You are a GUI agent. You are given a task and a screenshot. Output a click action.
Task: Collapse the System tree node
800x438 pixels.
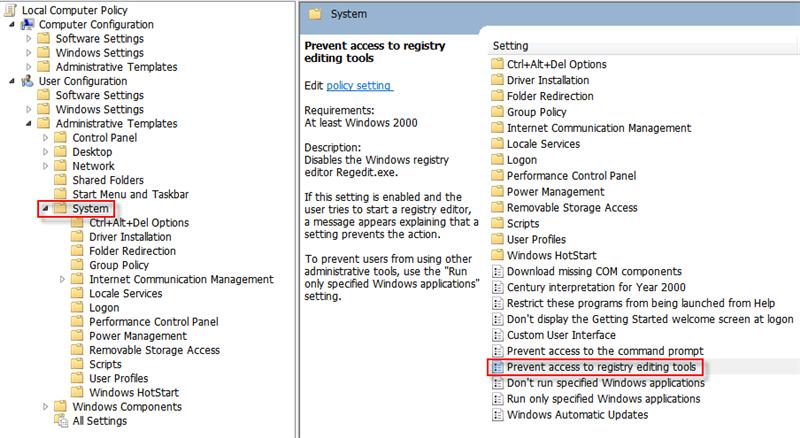pos(45,208)
